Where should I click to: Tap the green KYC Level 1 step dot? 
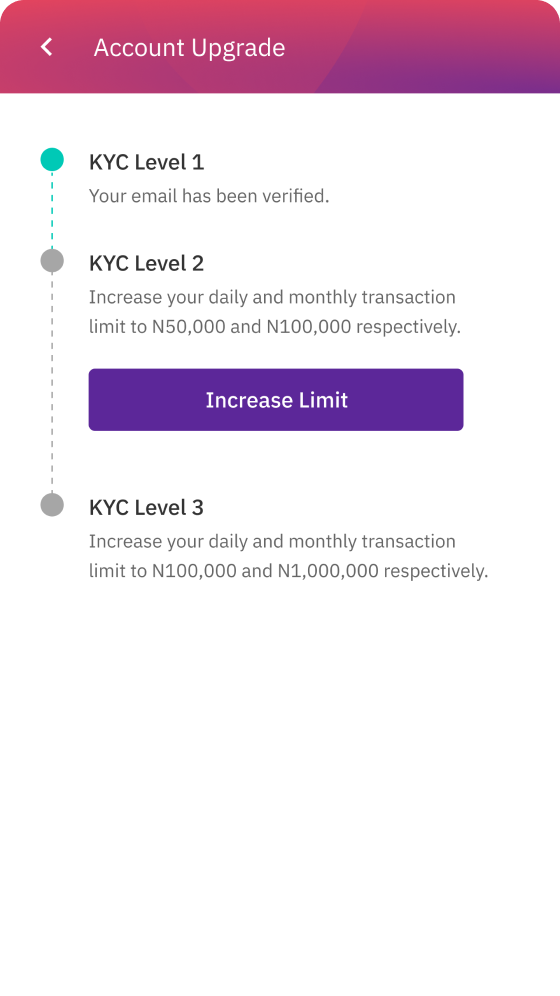coord(52,159)
